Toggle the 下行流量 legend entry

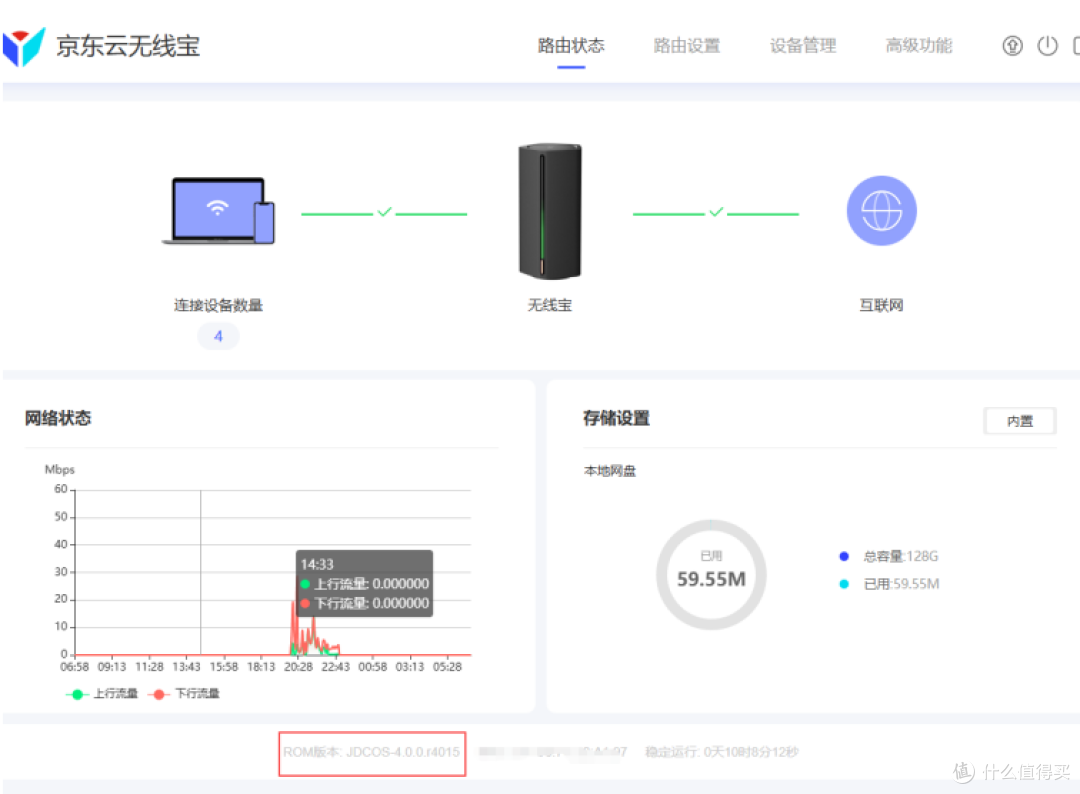click(x=183, y=693)
